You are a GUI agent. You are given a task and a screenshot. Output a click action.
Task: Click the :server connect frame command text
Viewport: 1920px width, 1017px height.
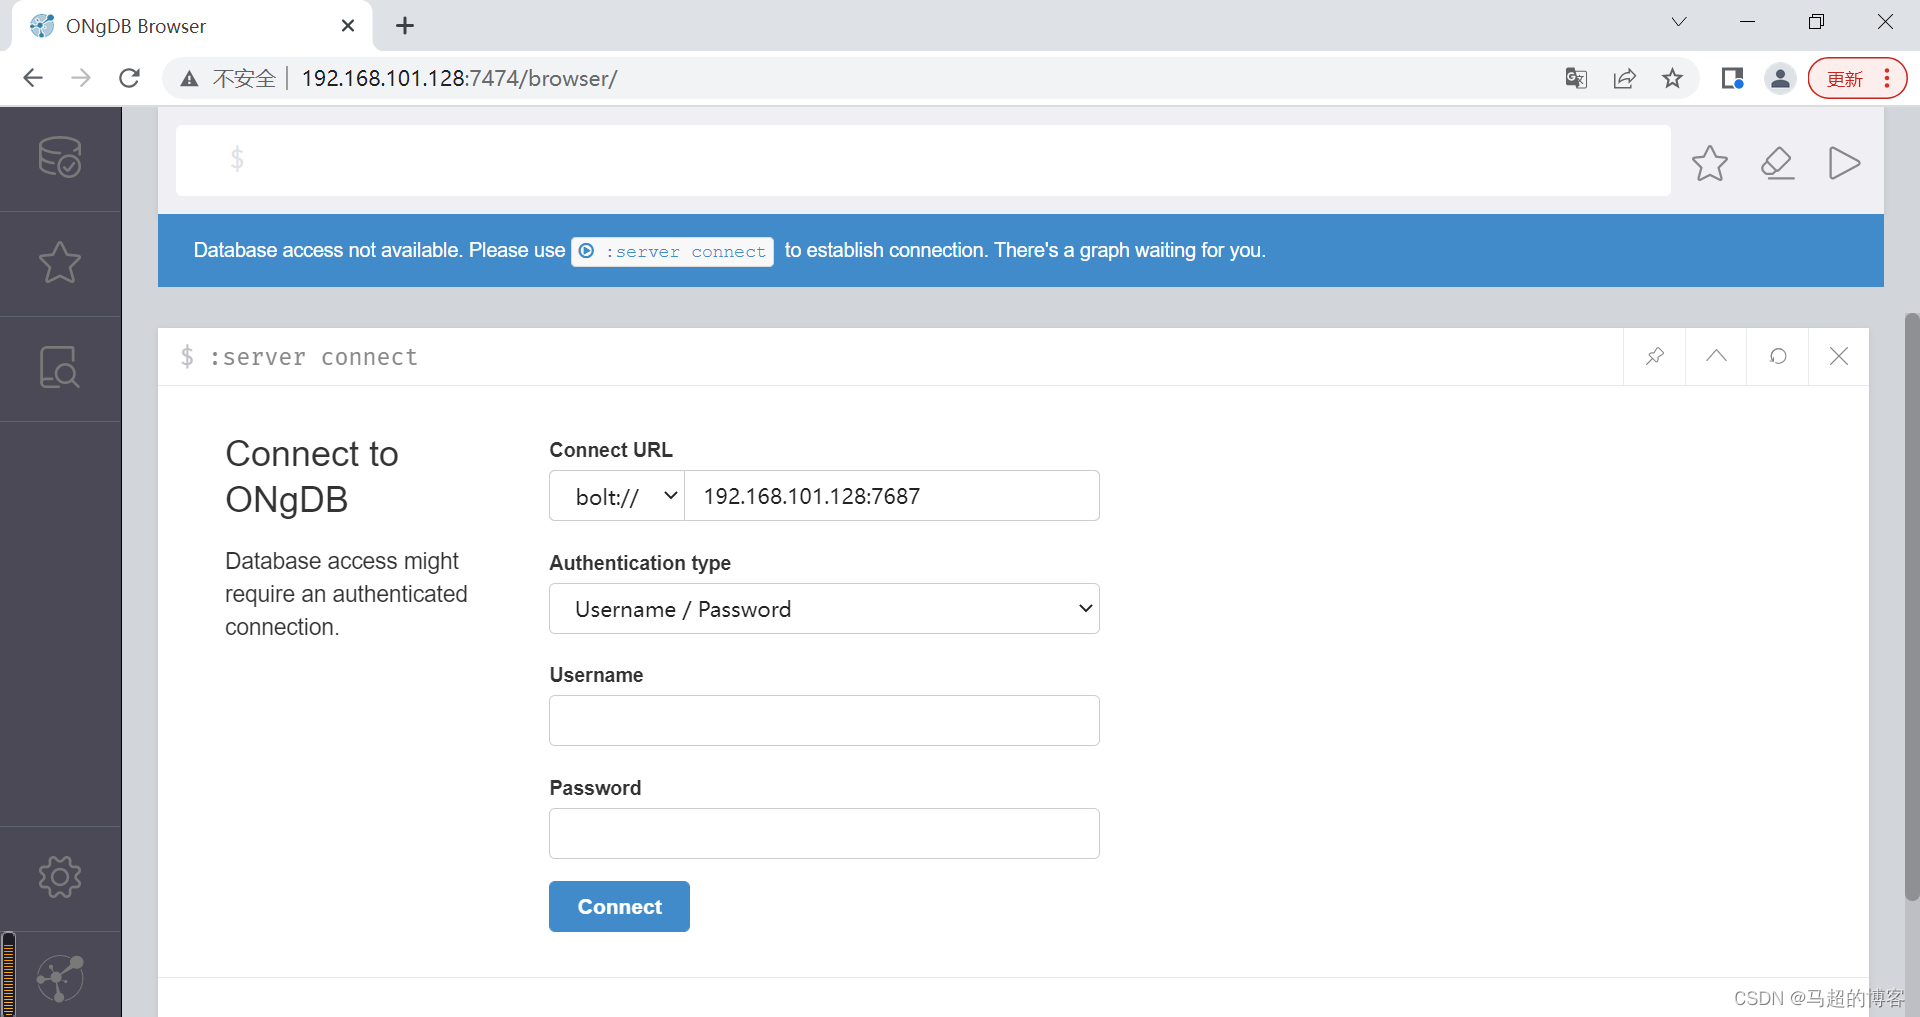[x=313, y=357]
